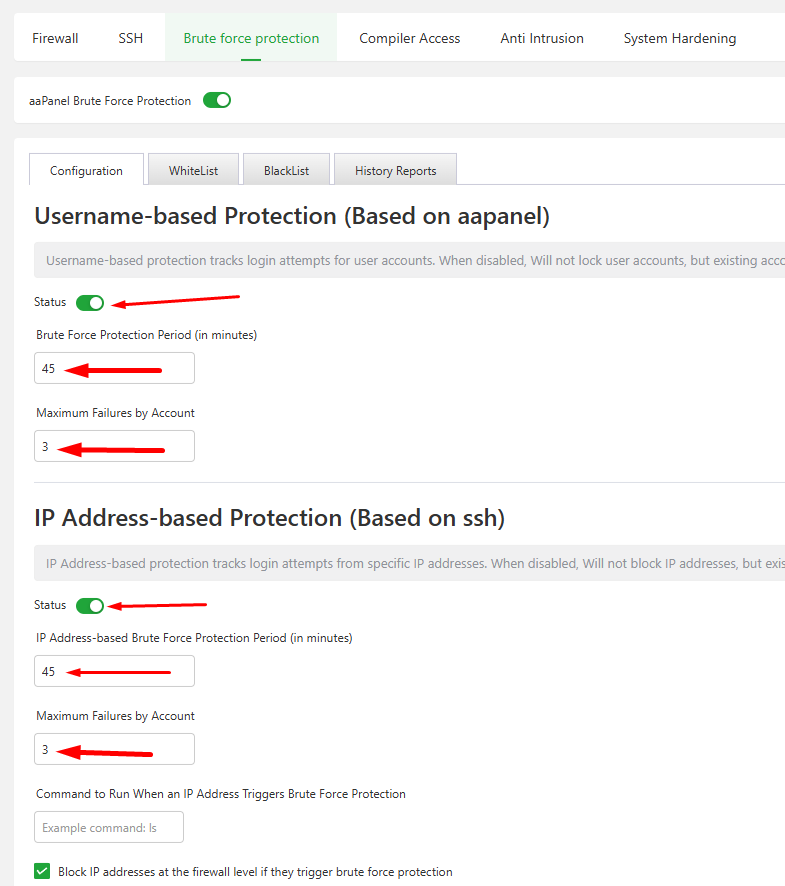
Task: Focus username-based Maximum Failures by Account field
Action: click(114, 446)
